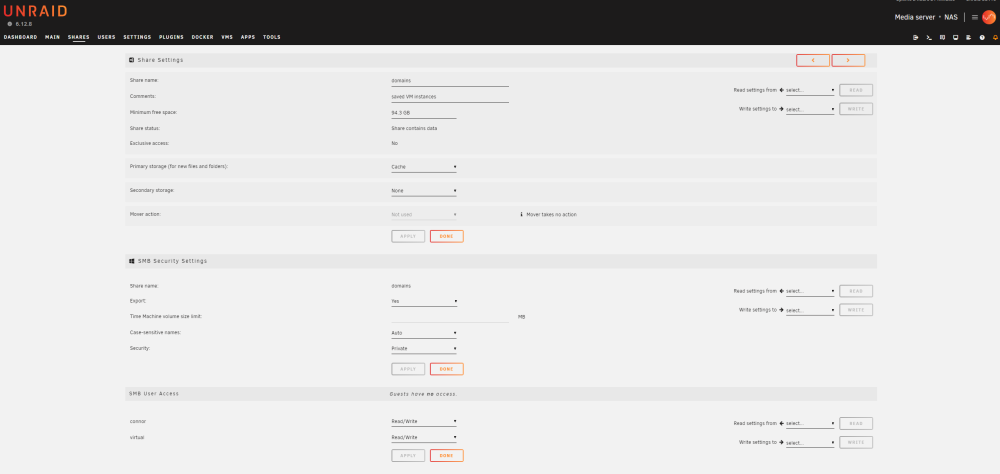Click the Unraid logo
1000x474 pixels.
click(x=35, y=11)
